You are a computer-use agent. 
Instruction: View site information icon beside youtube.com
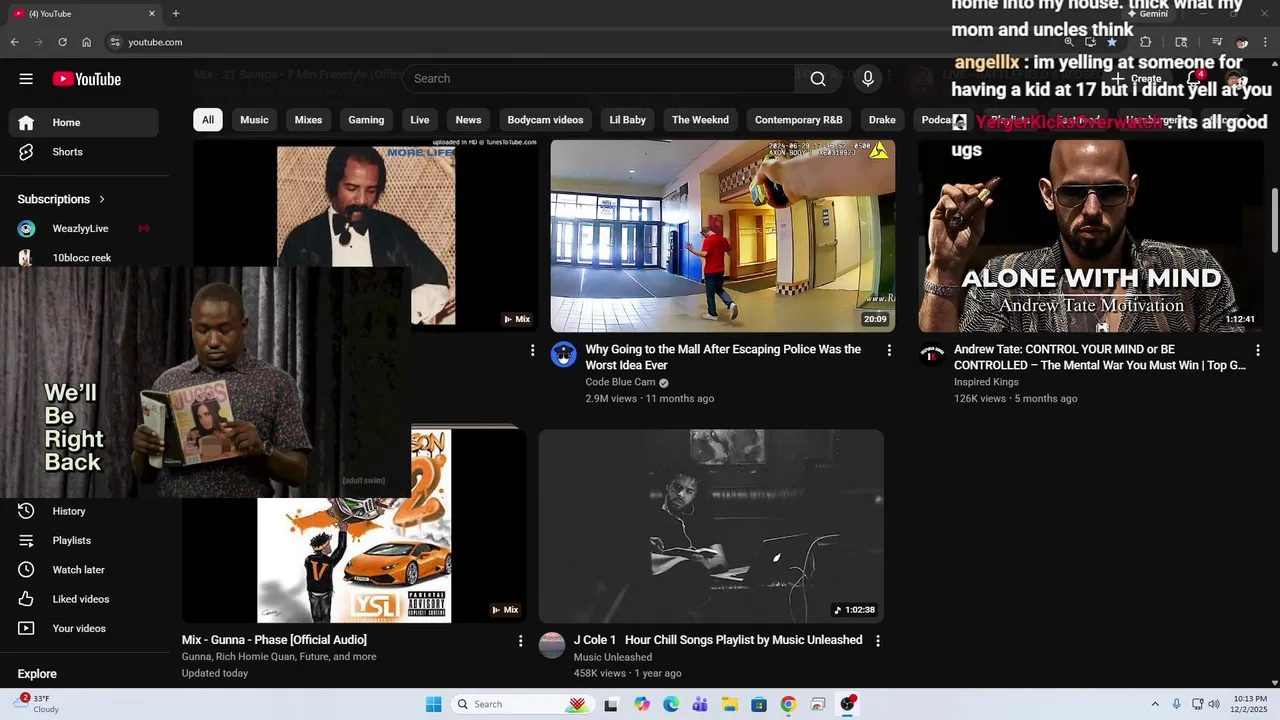115,42
